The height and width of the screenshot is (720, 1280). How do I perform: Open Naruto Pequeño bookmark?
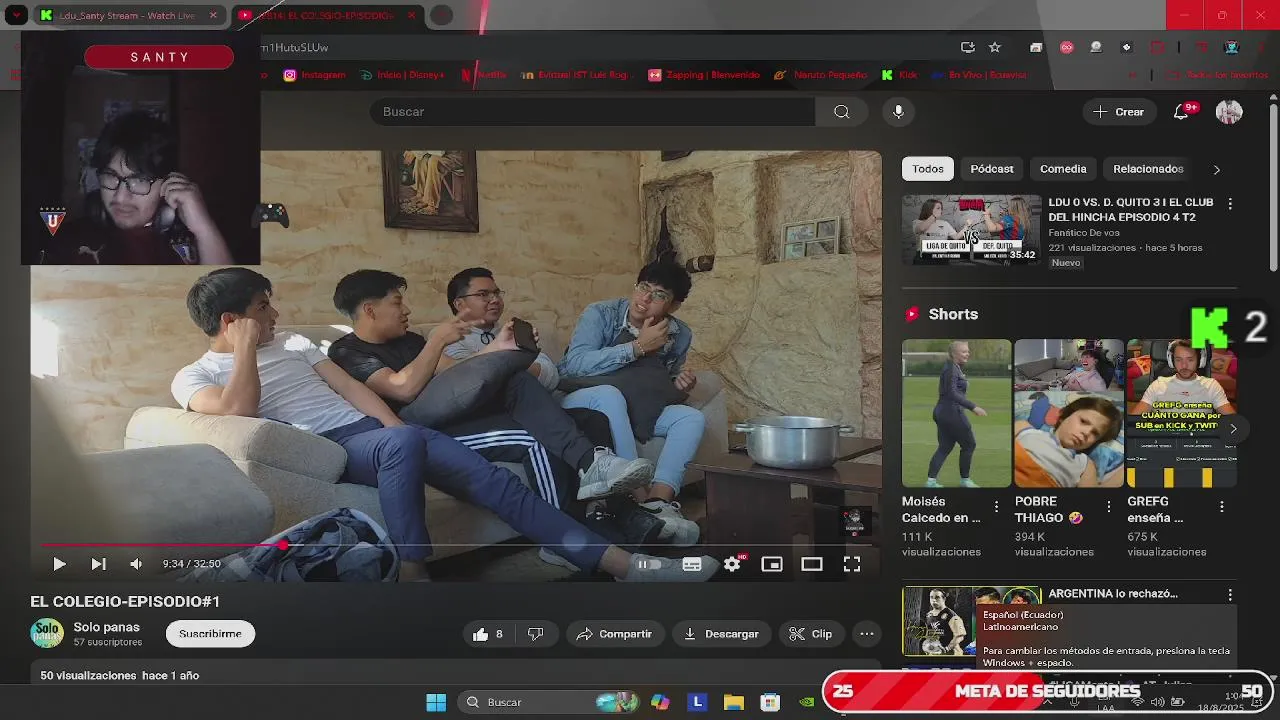pyautogui.click(x=820, y=75)
